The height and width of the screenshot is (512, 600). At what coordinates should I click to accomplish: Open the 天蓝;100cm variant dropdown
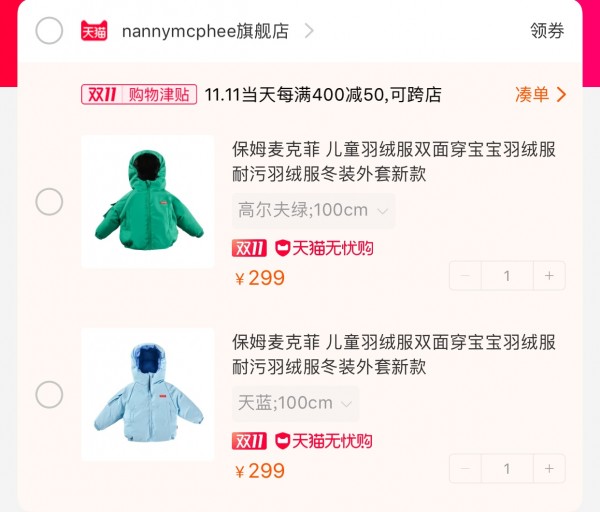point(295,403)
